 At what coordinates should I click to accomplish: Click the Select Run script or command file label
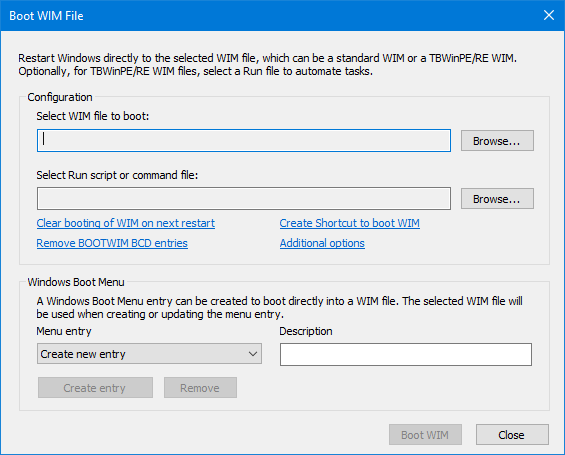tap(117, 175)
